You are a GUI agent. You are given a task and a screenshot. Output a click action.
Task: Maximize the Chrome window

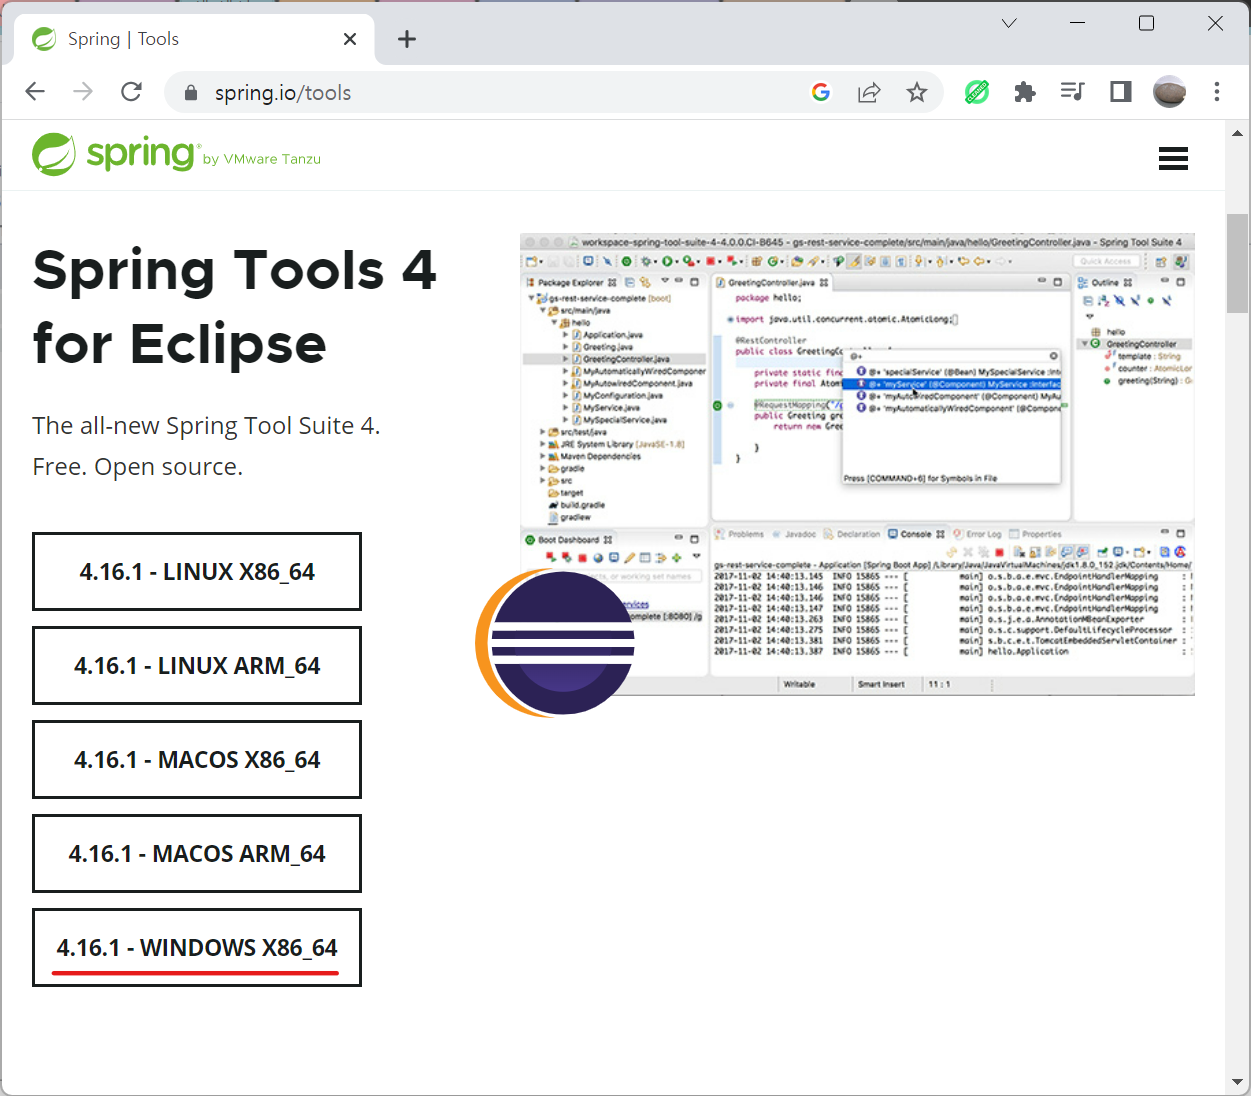(1146, 23)
